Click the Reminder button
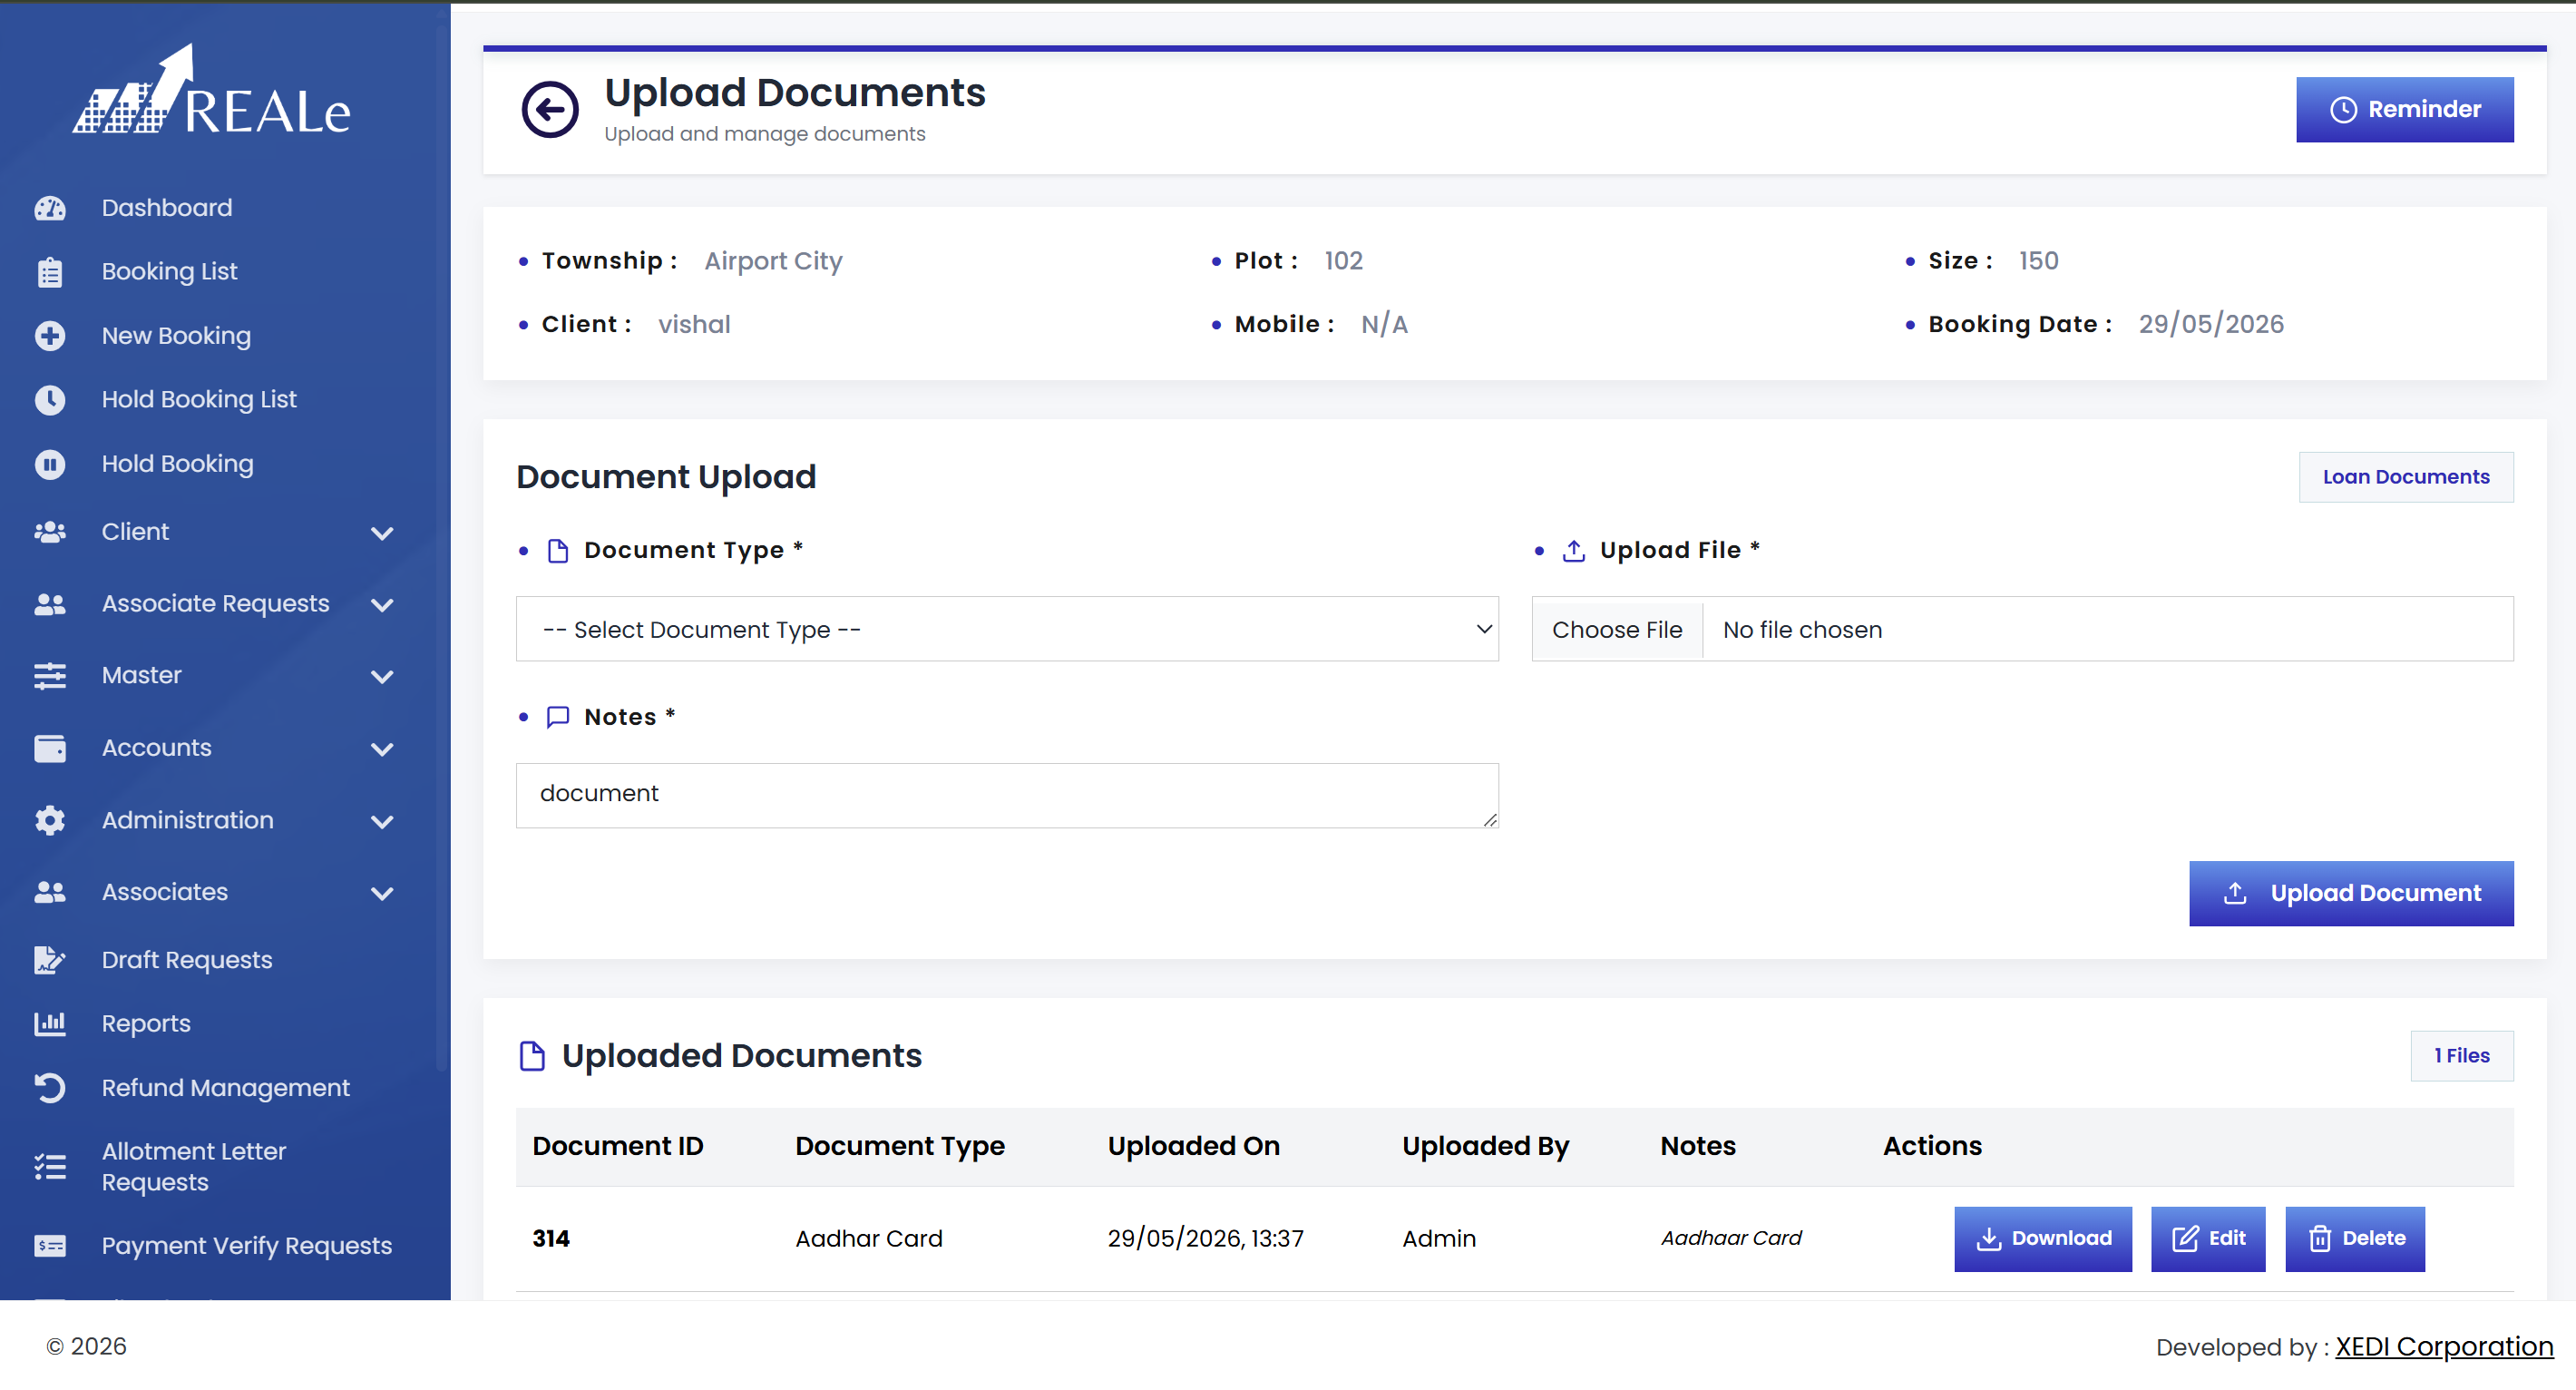The height and width of the screenshot is (1390, 2576). [x=2404, y=109]
